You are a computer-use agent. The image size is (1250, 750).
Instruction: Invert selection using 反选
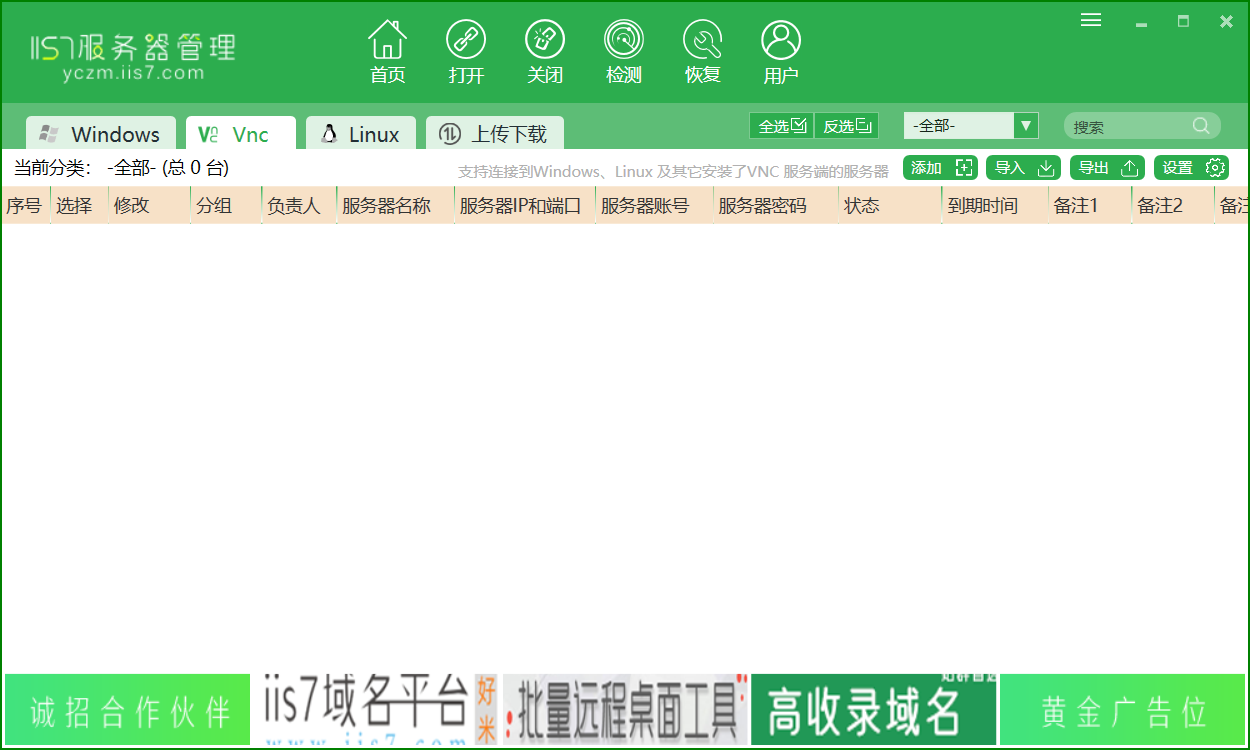(846, 126)
